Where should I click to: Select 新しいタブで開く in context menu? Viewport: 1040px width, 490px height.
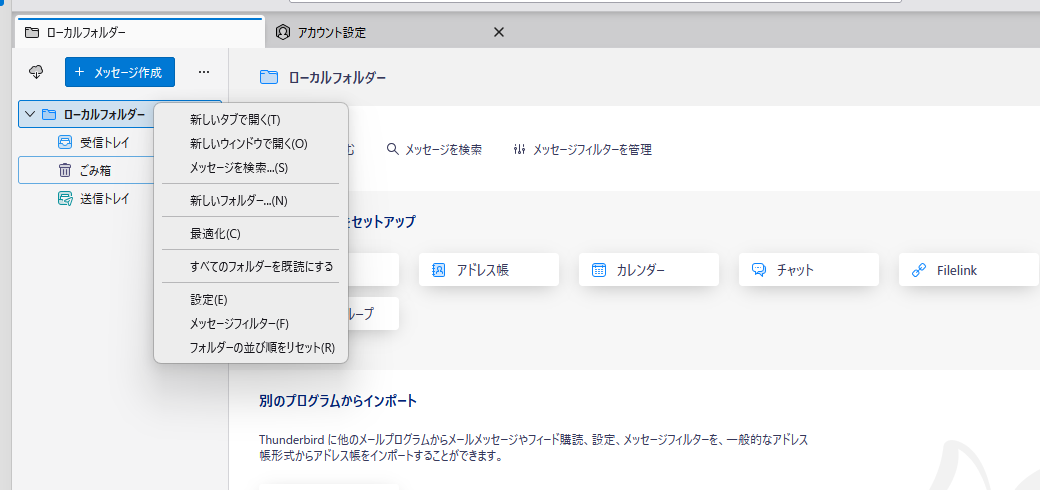235,119
